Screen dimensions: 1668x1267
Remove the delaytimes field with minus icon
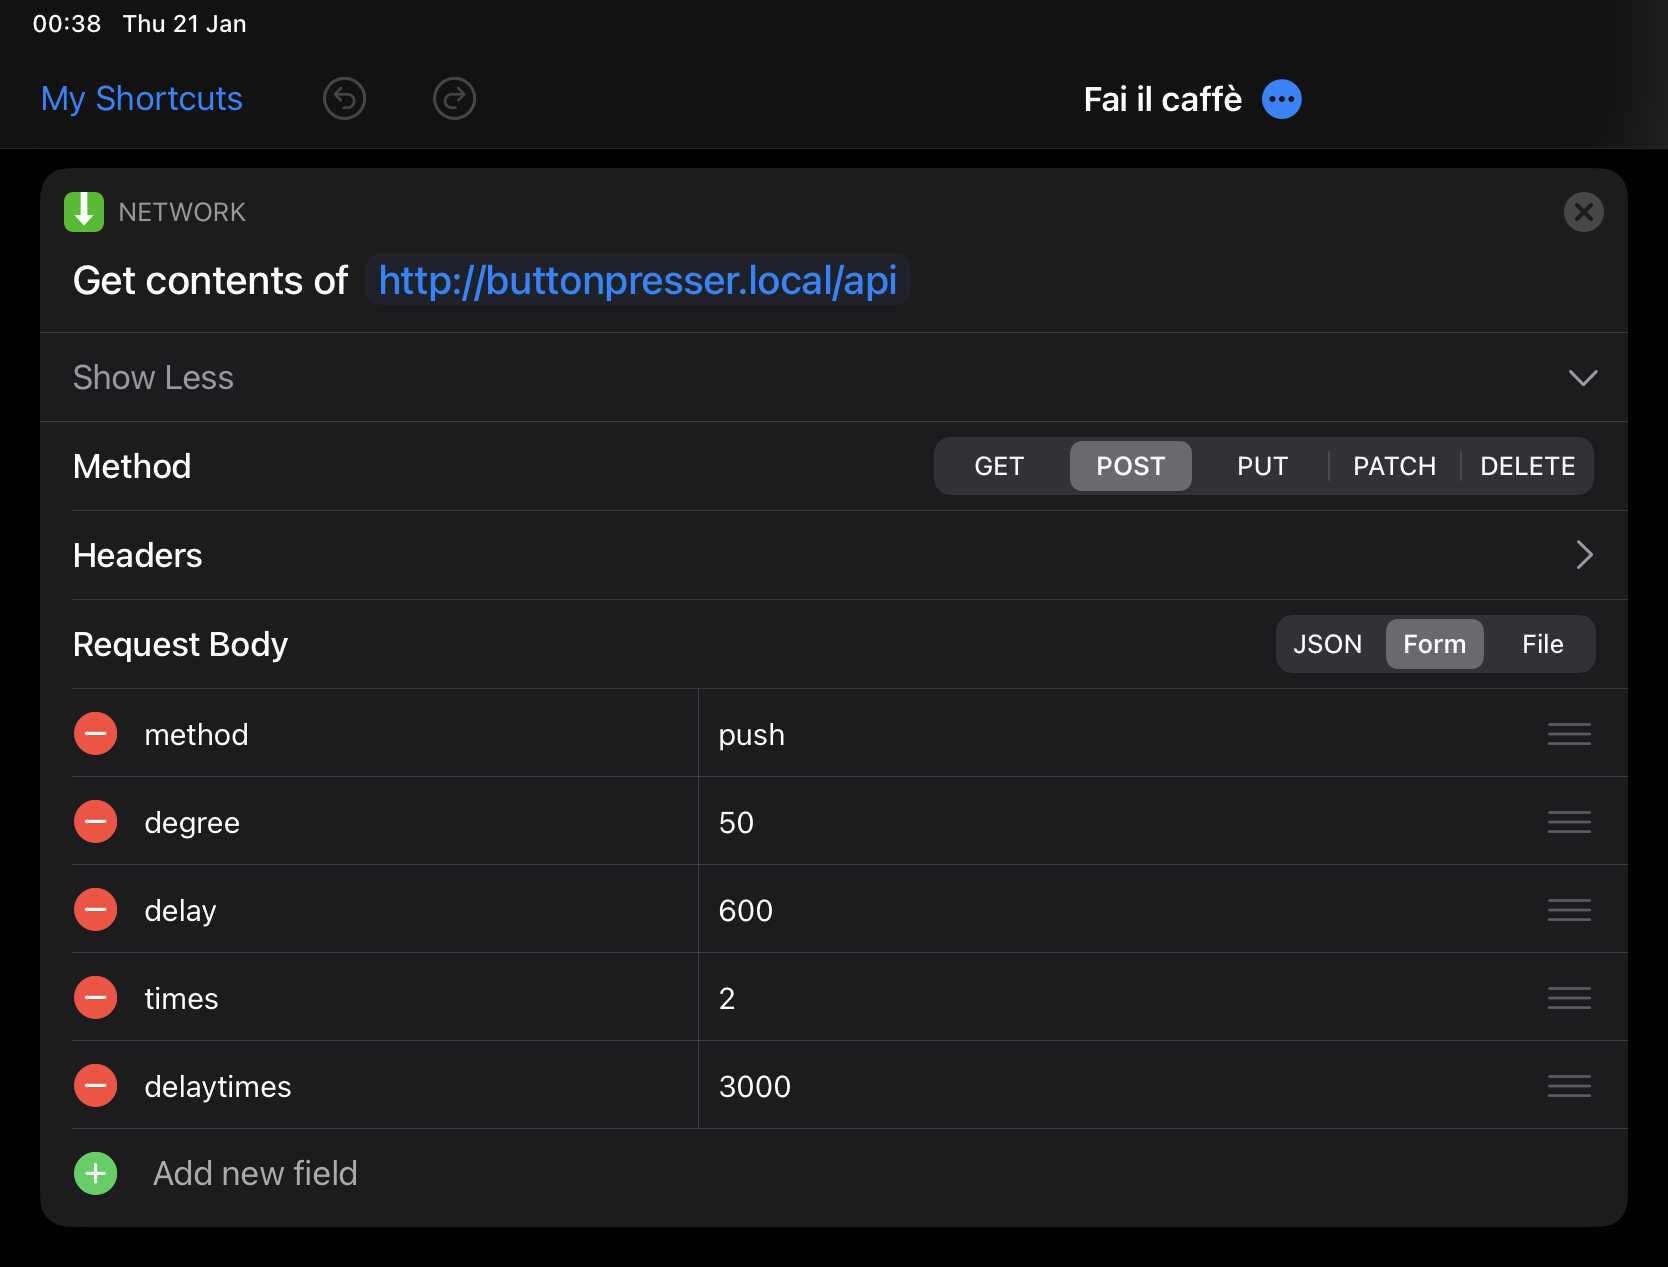pos(95,1086)
